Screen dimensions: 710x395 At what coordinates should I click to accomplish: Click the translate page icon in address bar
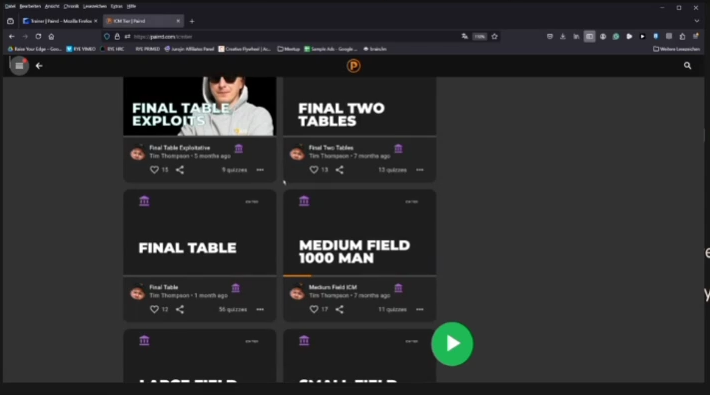[x=465, y=36]
